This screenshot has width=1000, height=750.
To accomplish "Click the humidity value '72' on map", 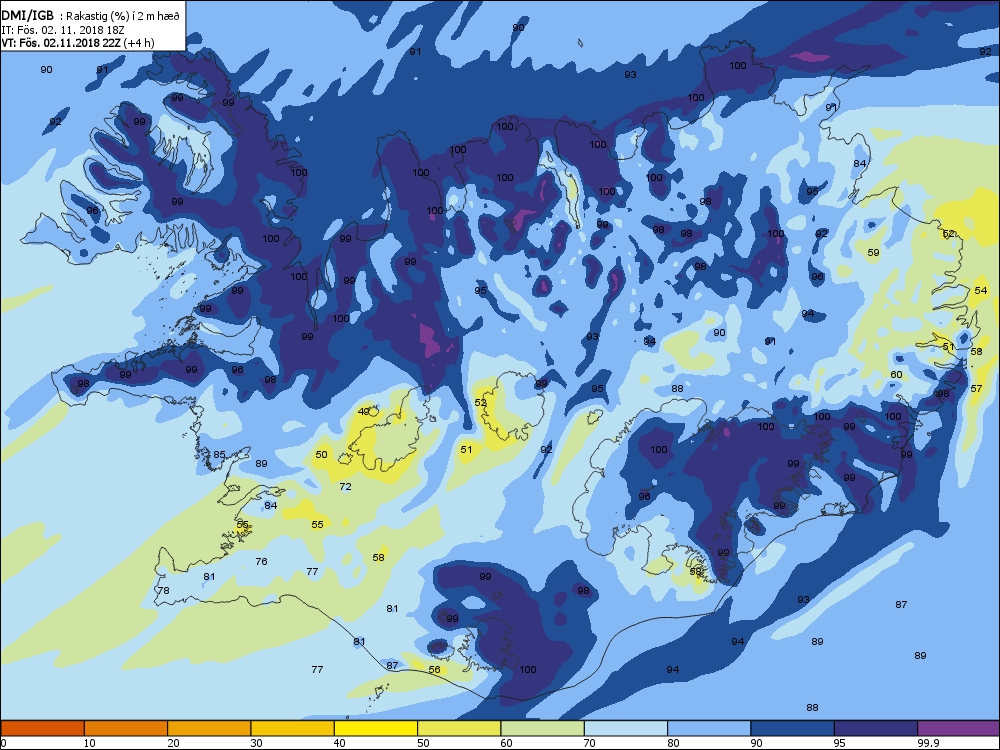I will pyautogui.click(x=346, y=487).
